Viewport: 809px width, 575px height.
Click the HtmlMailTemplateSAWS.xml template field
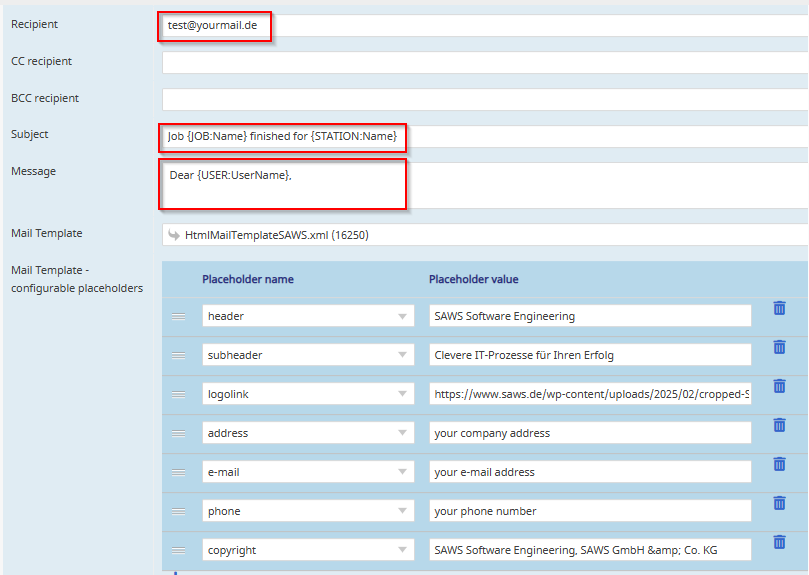click(x=485, y=235)
